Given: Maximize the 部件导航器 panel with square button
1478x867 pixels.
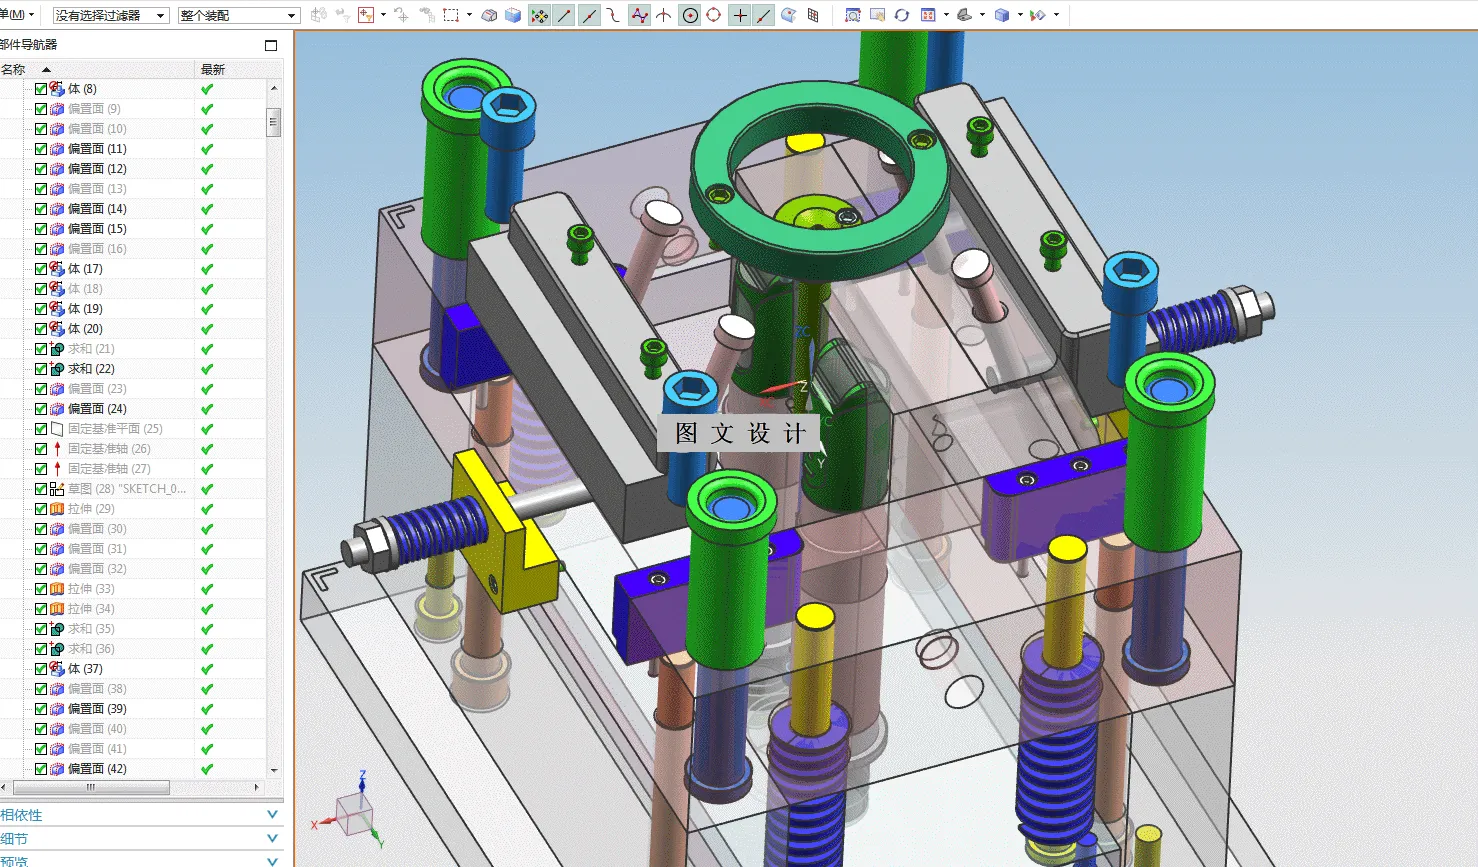Looking at the screenshot, I should (x=271, y=45).
